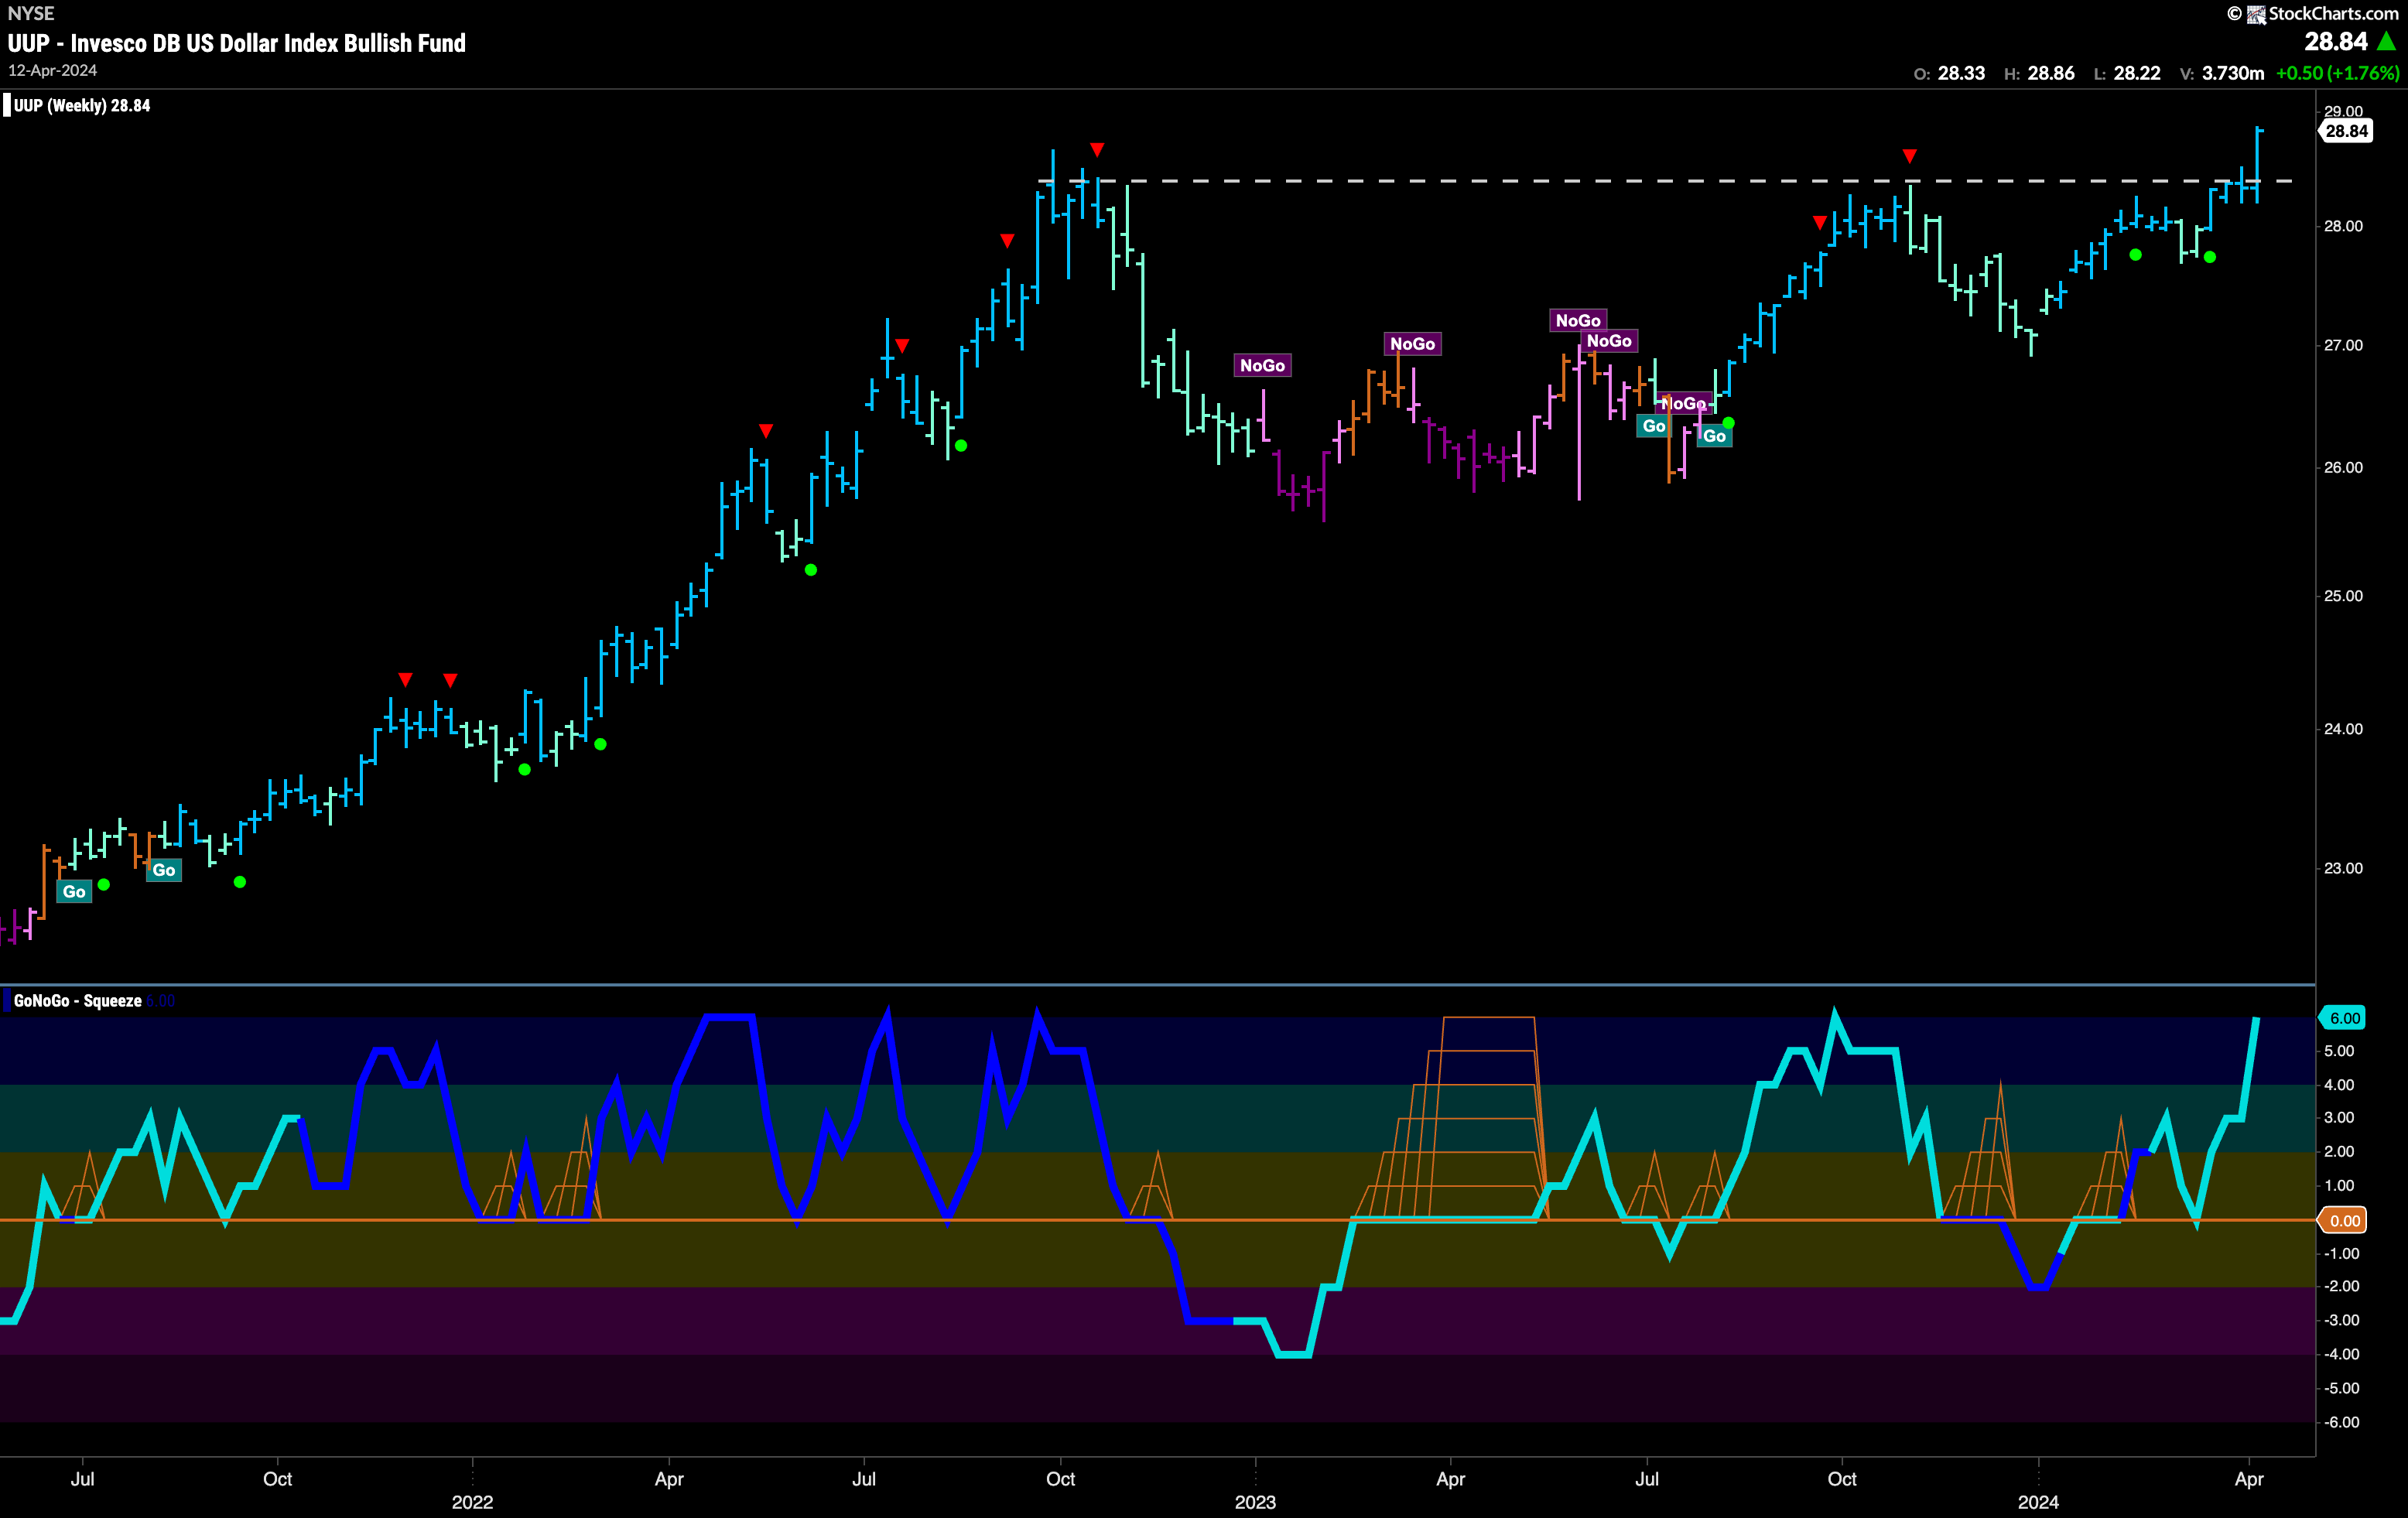
Task: Click the 2023 year label on time axis
Action: click(x=1255, y=1502)
